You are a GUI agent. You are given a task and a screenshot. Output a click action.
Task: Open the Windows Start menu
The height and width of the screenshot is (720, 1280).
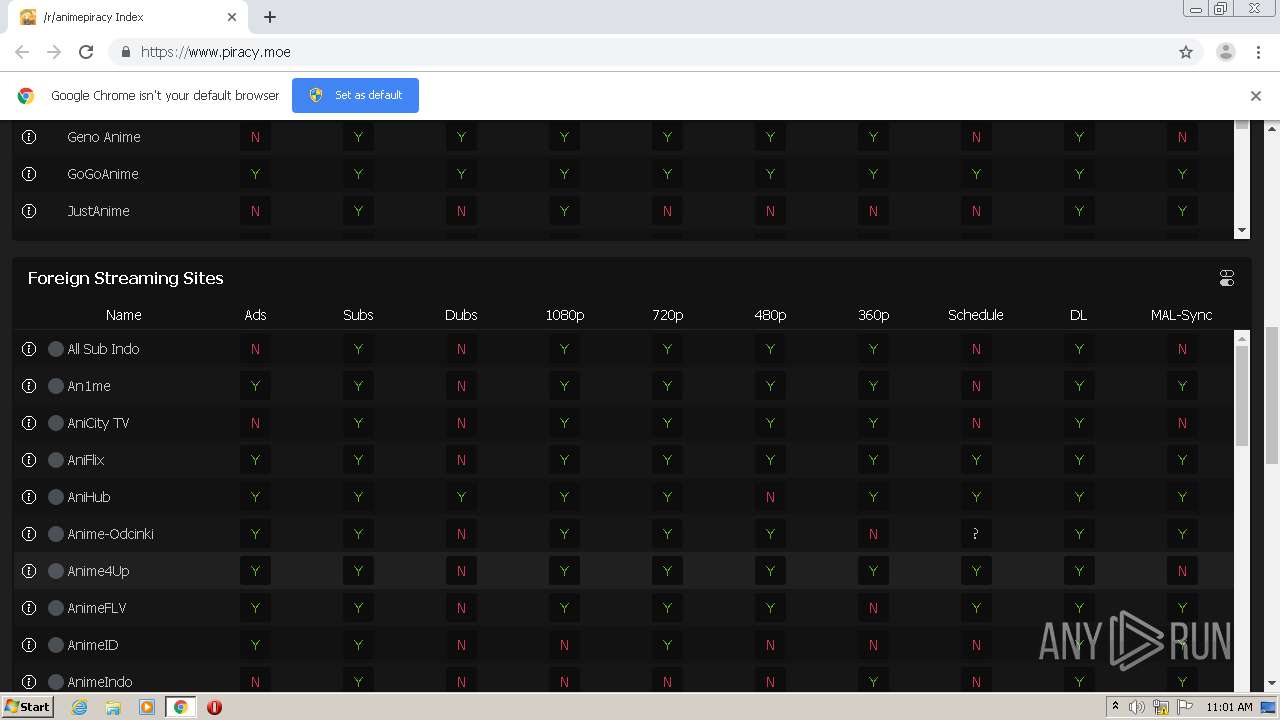[27, 707]
